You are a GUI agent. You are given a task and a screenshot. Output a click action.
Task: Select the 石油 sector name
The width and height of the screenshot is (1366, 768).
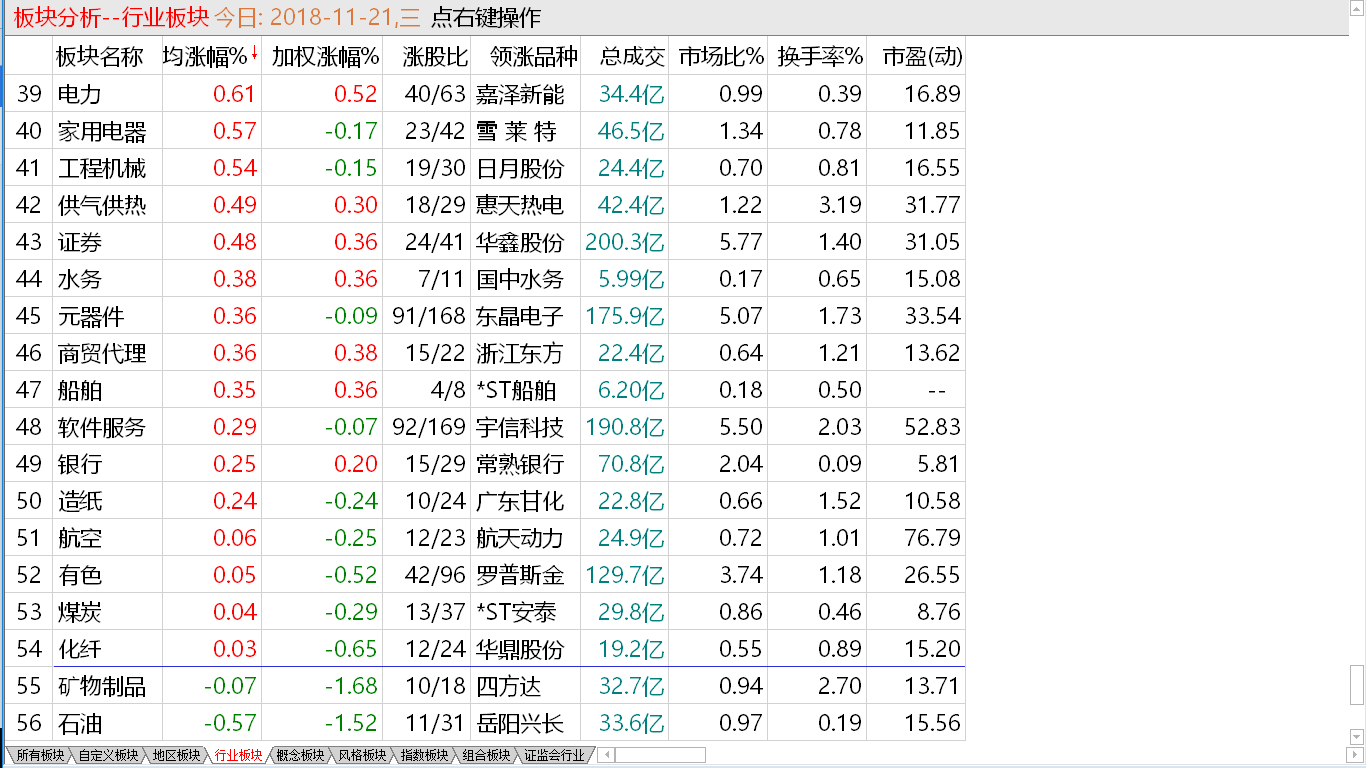pos(79,723)
